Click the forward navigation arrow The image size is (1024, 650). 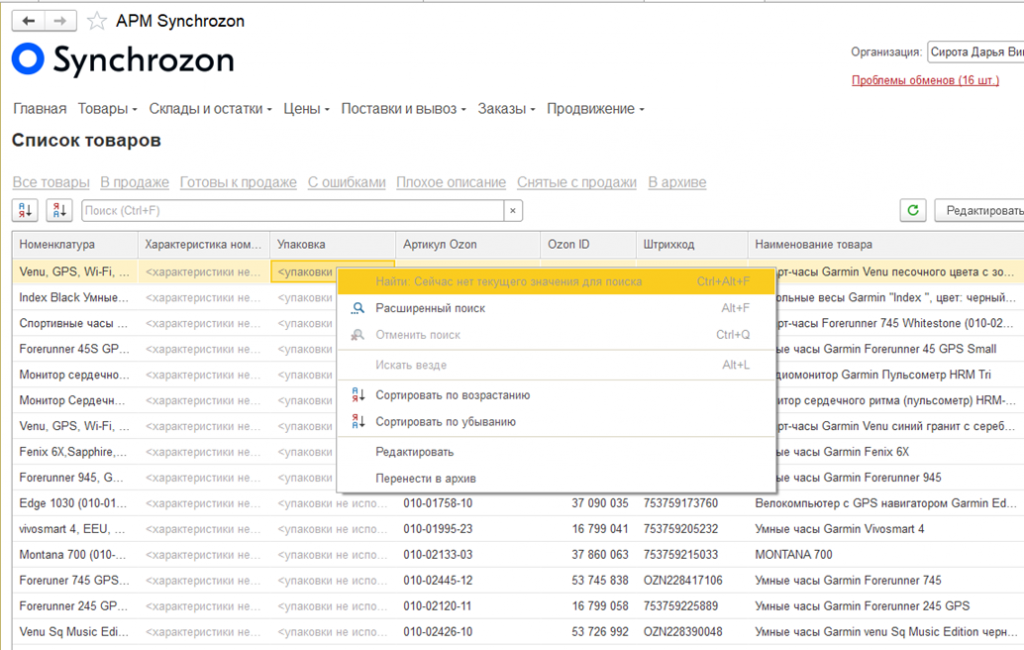point(60,21)
